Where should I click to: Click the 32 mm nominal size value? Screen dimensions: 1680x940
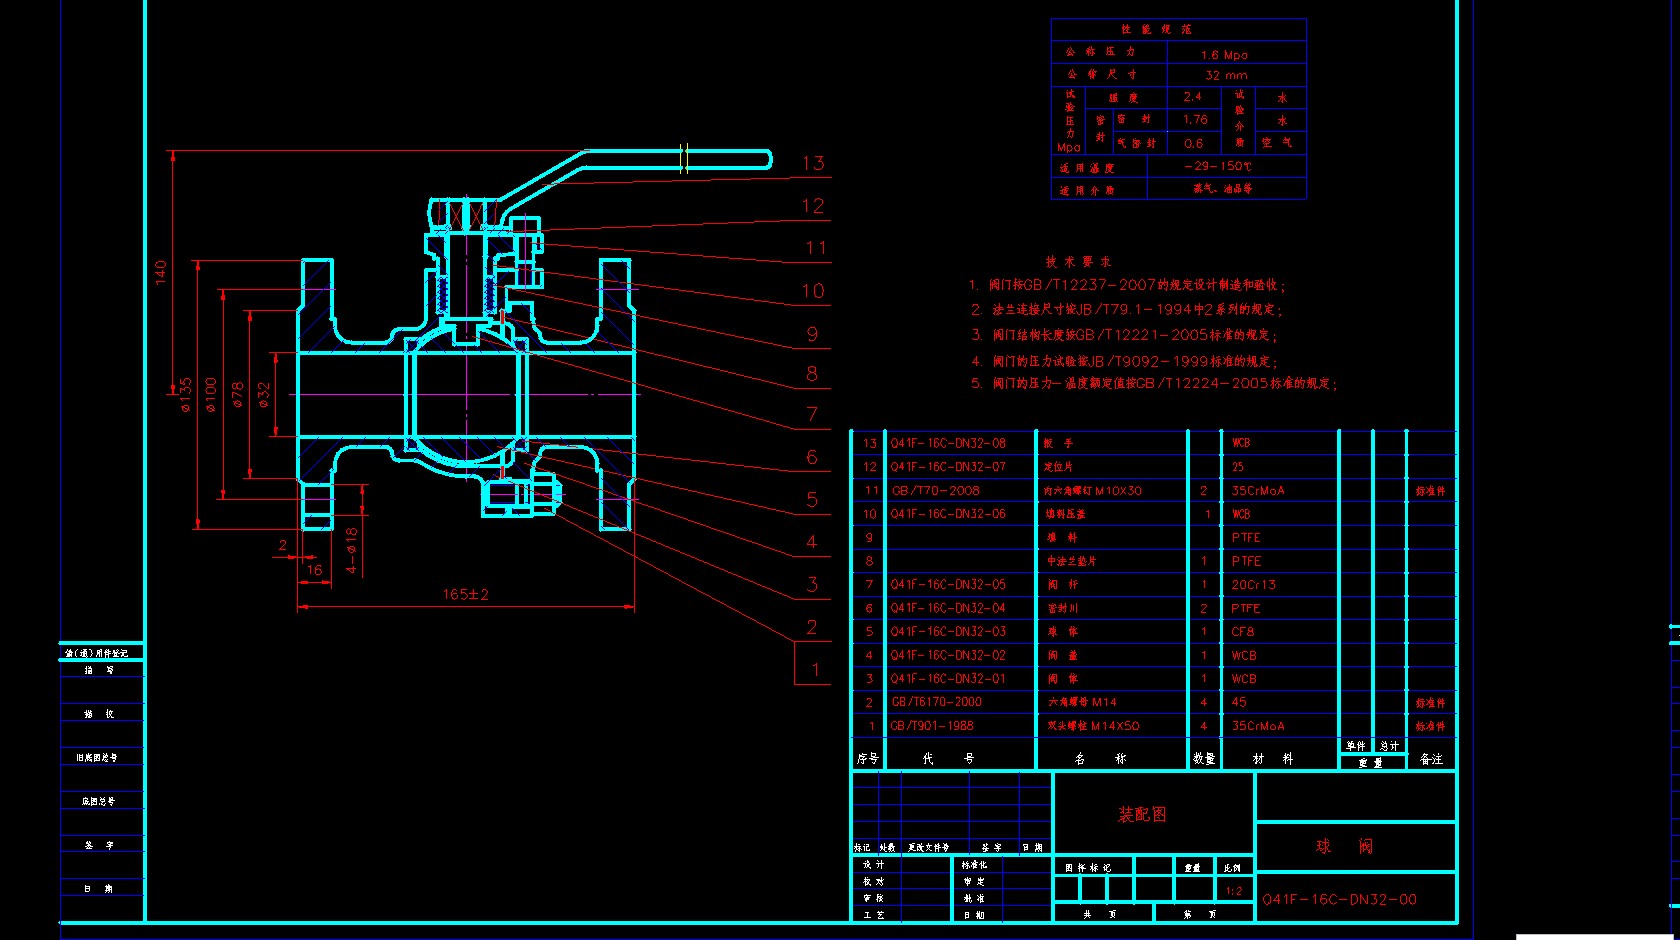pos(1226,75)
